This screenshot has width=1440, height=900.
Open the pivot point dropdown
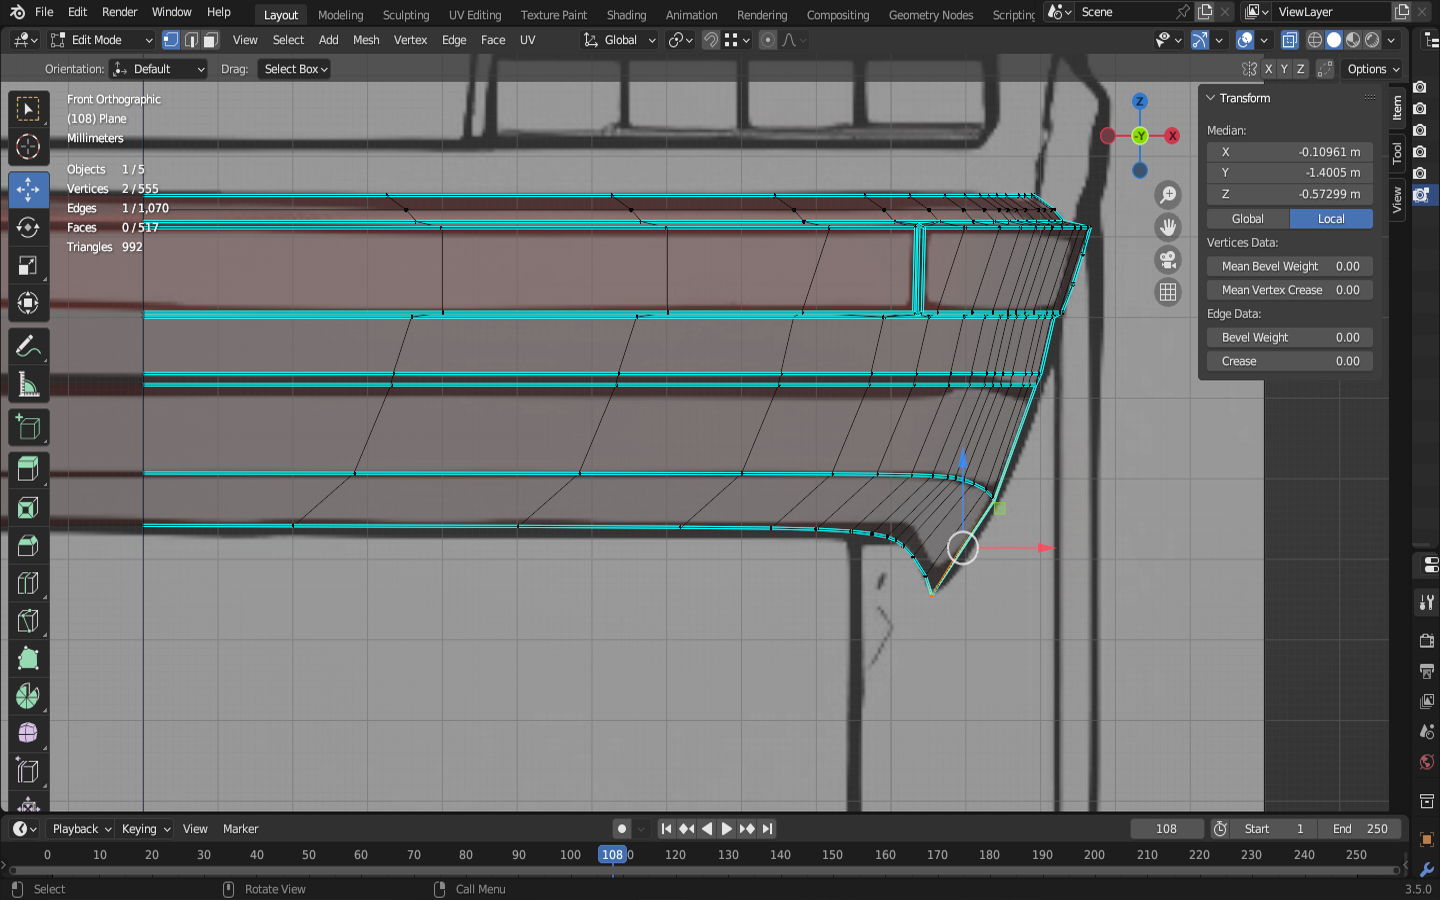[680, 40]
